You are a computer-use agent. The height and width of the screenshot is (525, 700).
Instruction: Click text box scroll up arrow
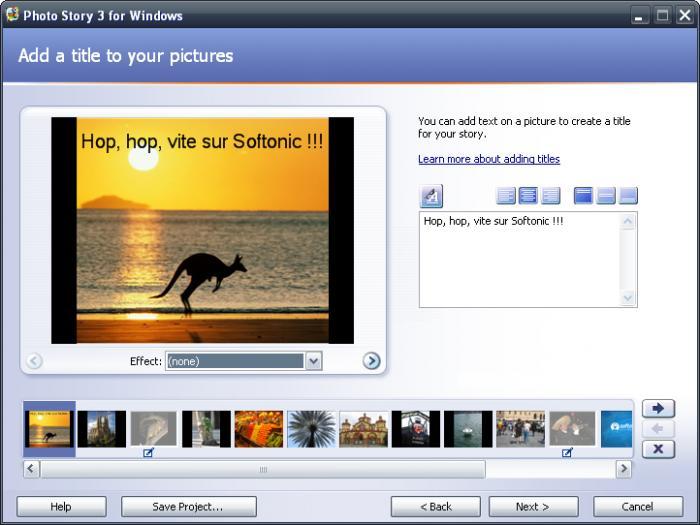[628, 221]
